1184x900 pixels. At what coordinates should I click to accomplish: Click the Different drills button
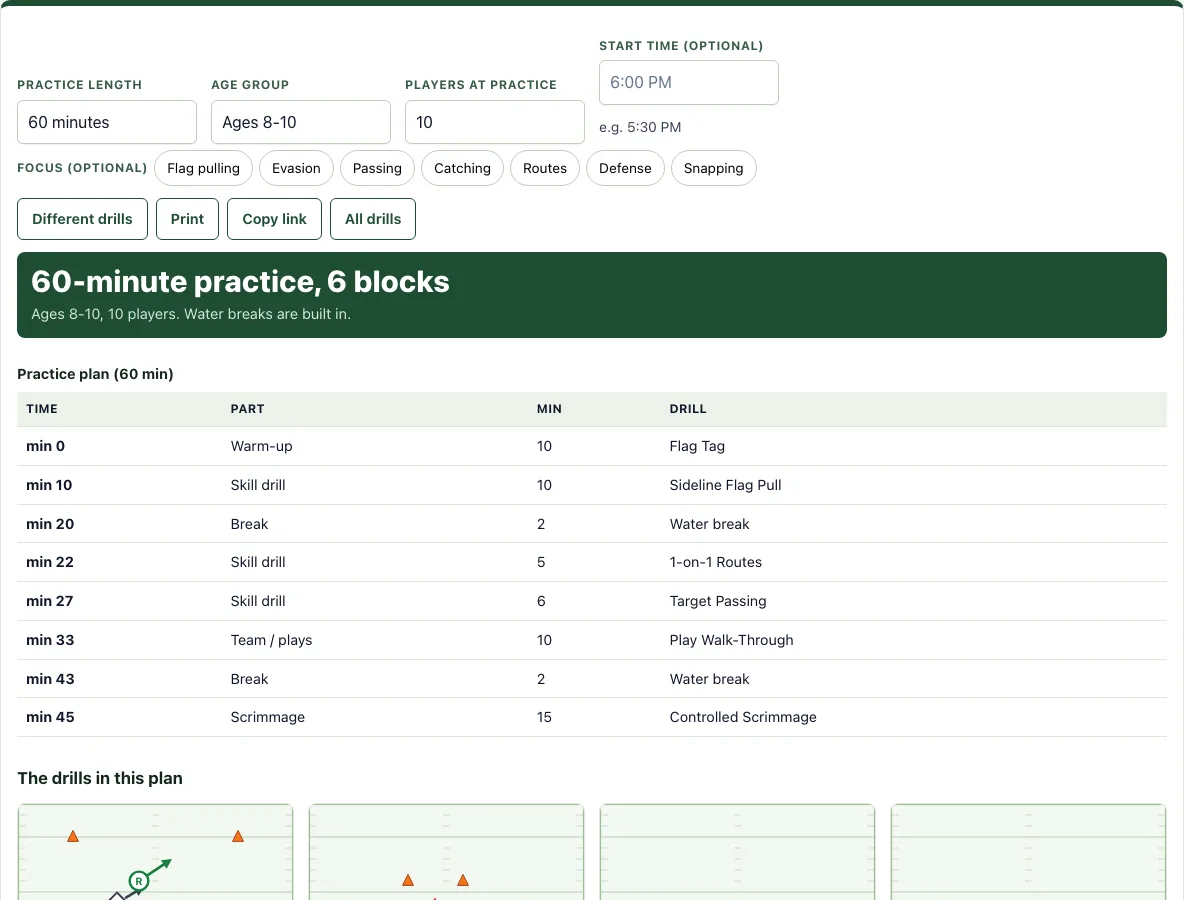(82, 219)
